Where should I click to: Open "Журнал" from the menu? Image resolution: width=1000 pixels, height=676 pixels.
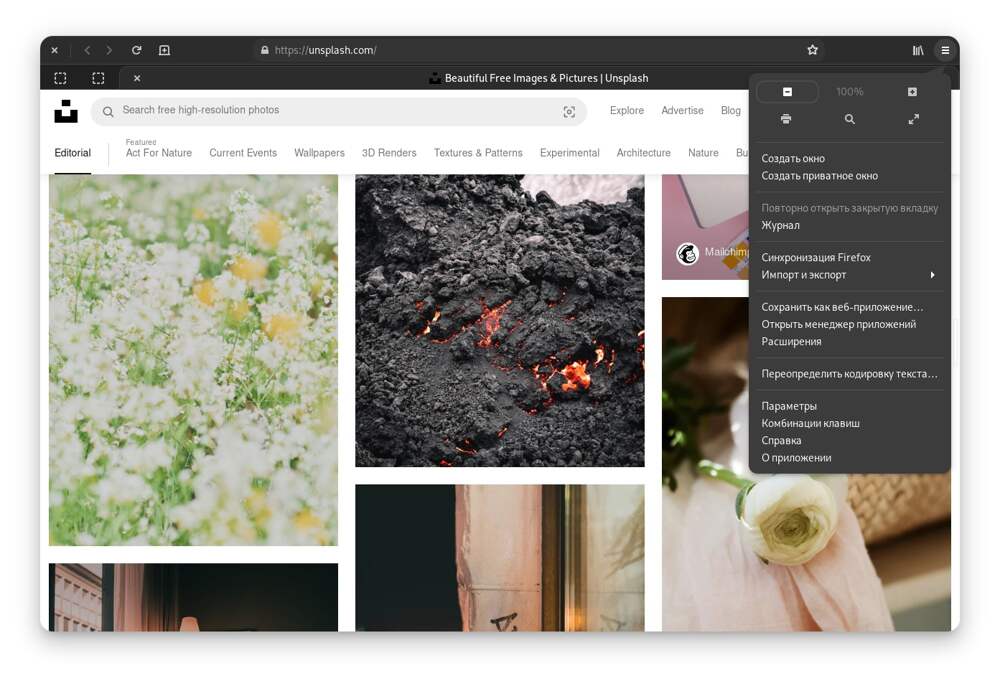pyautogui.click(x=780, y=226)
